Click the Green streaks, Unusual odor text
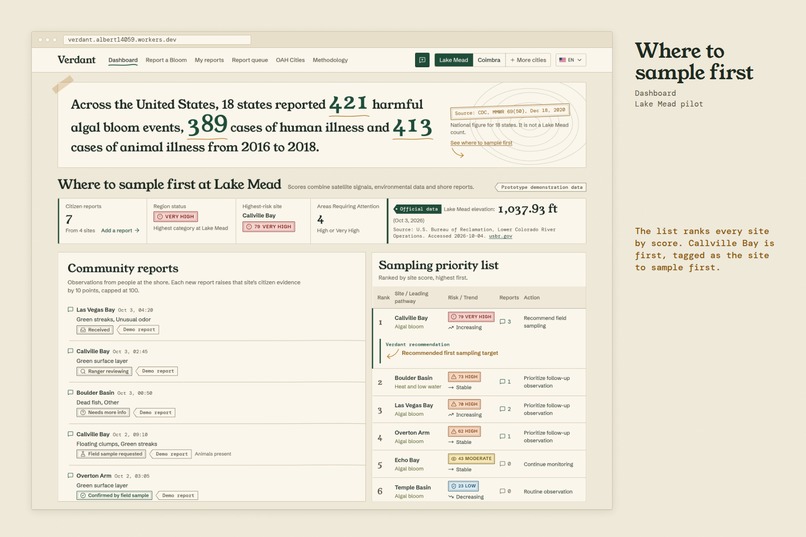The width and height of the screenshot is (806, 537). pos(114,320)
